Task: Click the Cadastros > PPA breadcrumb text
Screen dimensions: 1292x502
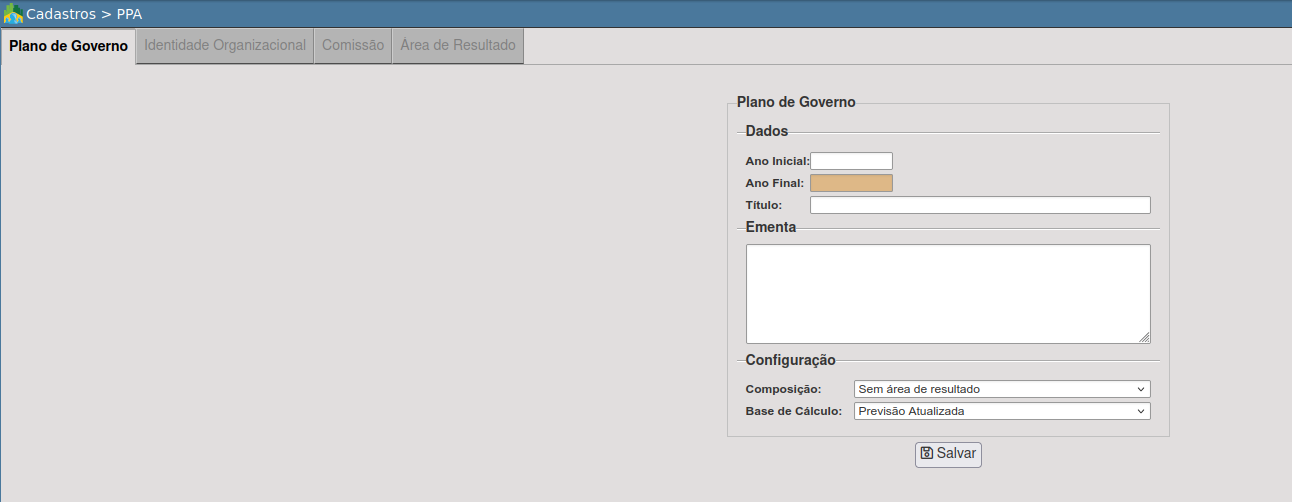Action: (x=84, y=14)
